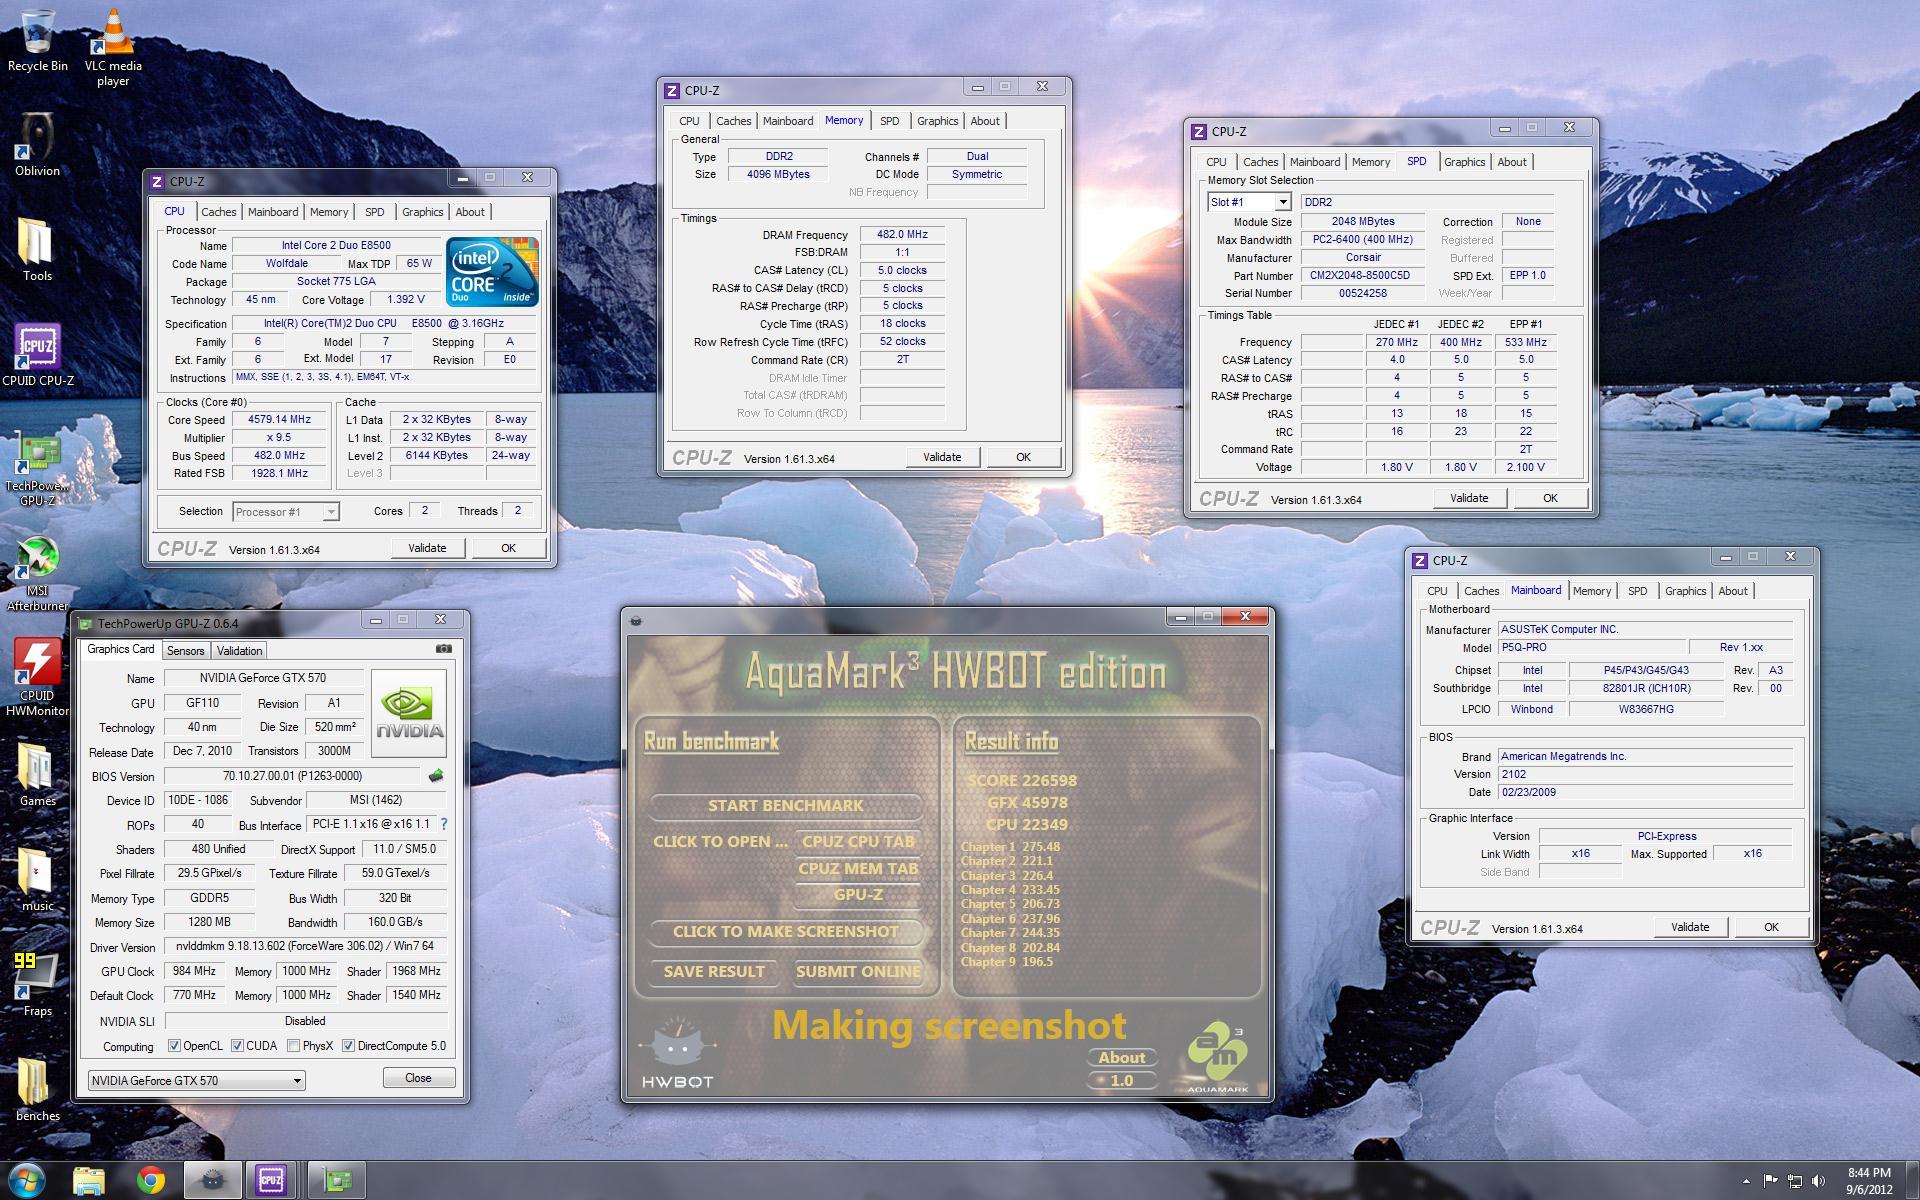
Task: Click the GPU name field in GPU-Z
Action: [263, 678]
